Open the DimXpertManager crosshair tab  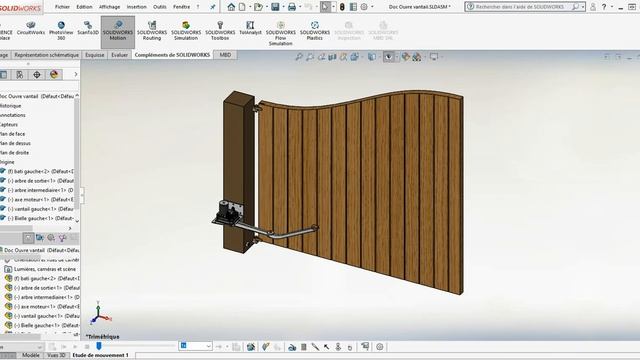[37, 74]
